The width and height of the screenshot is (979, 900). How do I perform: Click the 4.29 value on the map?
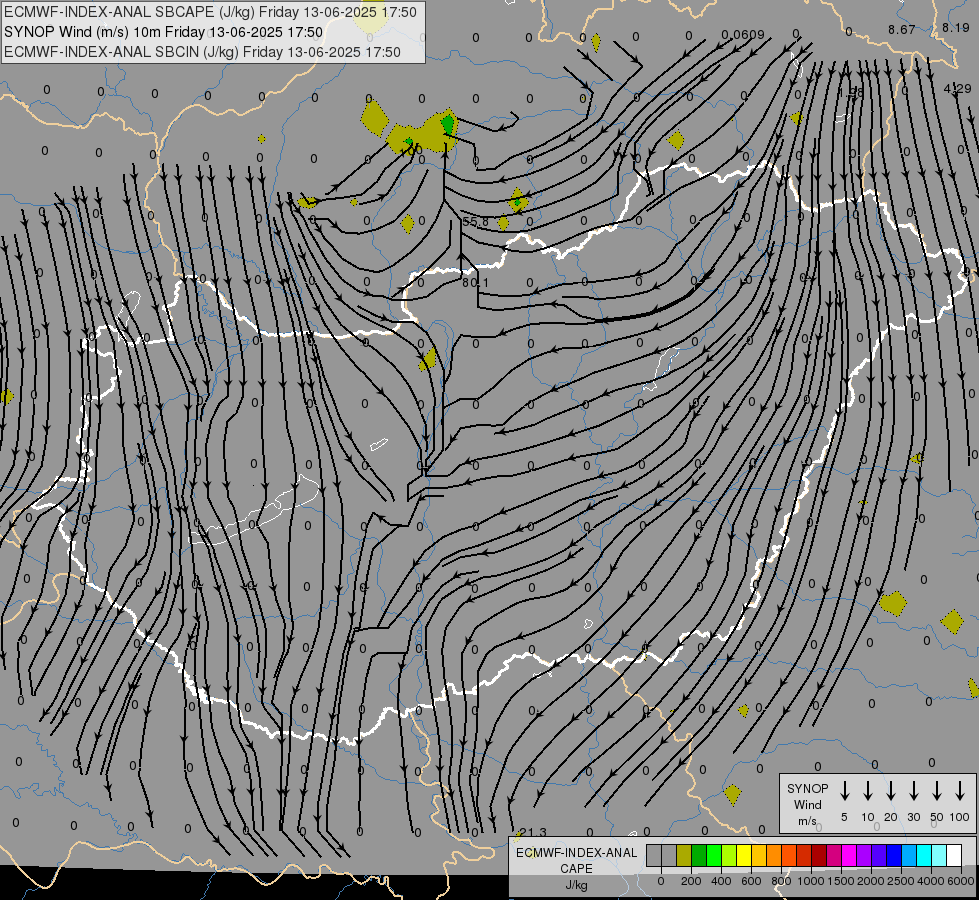click(957, 89)
